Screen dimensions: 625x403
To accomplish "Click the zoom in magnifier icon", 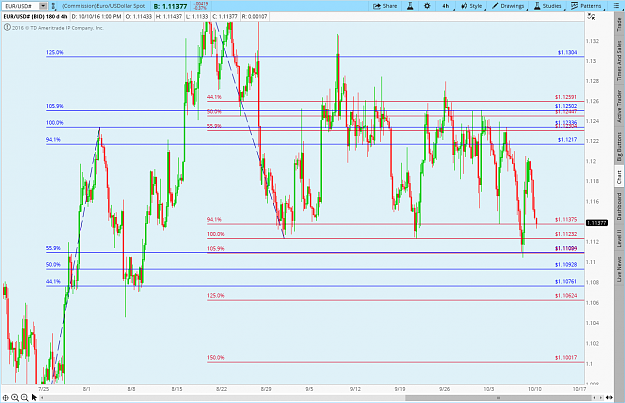I will click(x=15, y=397).
